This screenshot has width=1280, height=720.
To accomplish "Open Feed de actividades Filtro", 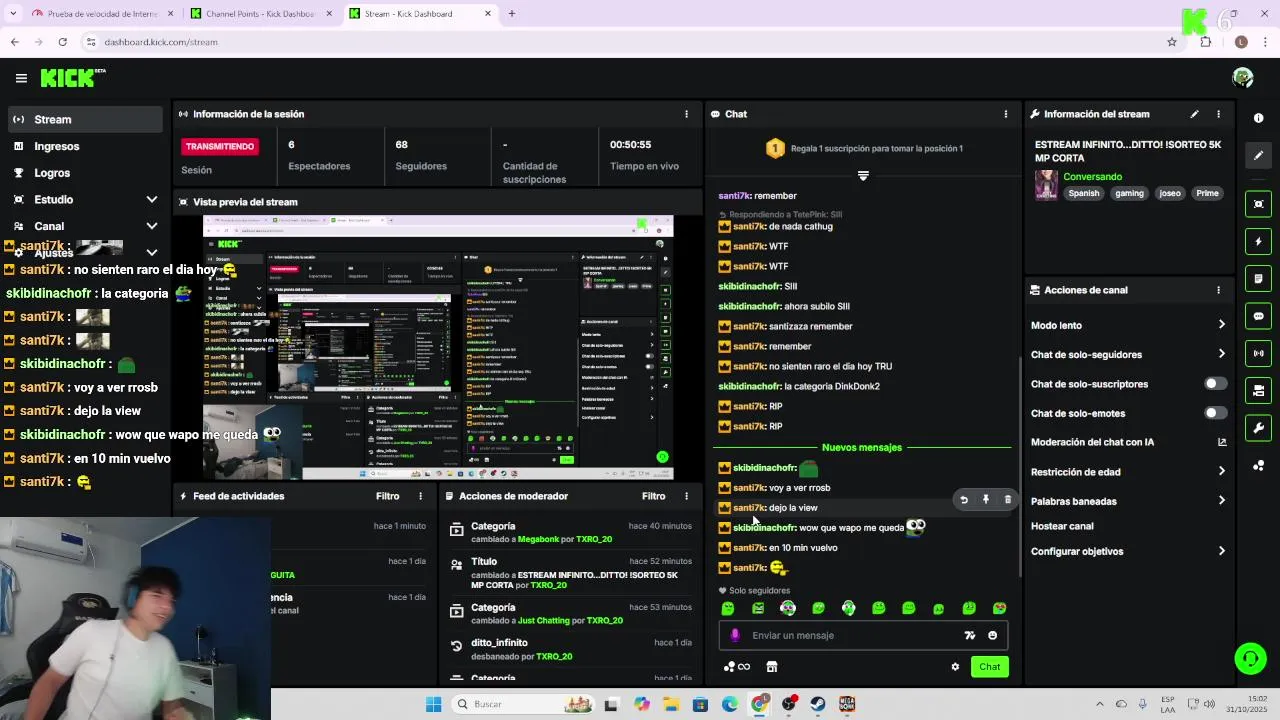I will click(x=387, y=496).
